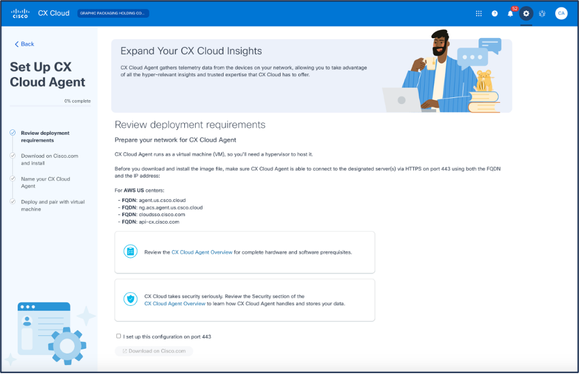Click the CX Cloud title in header
Viewport: 579px width, 374px height.
tap(54, 13)
